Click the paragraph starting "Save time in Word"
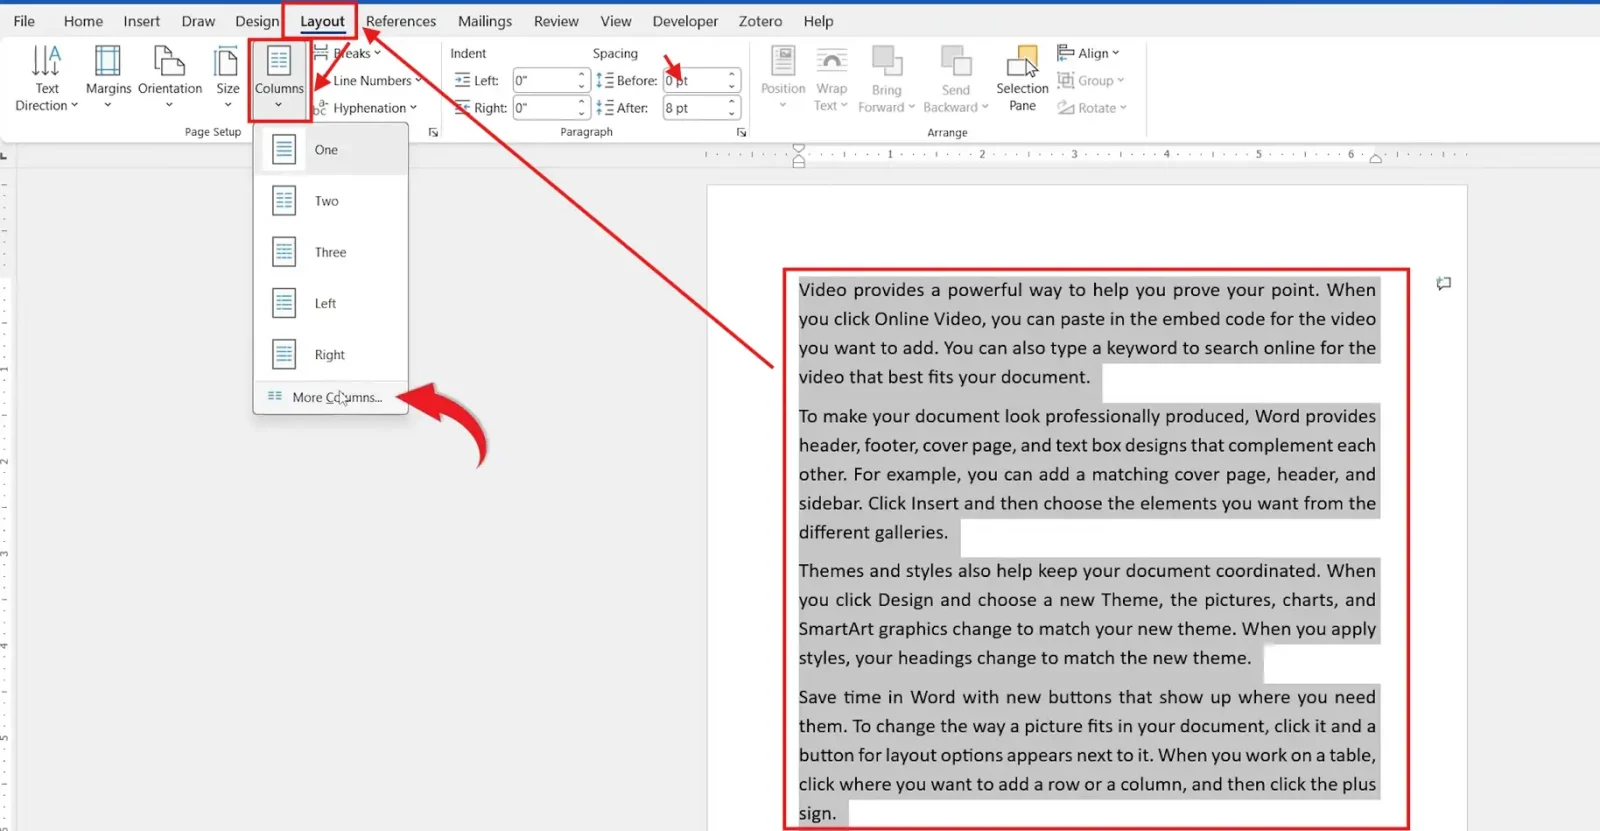This screenshot has height=831, width=1600. (1087, 755)
